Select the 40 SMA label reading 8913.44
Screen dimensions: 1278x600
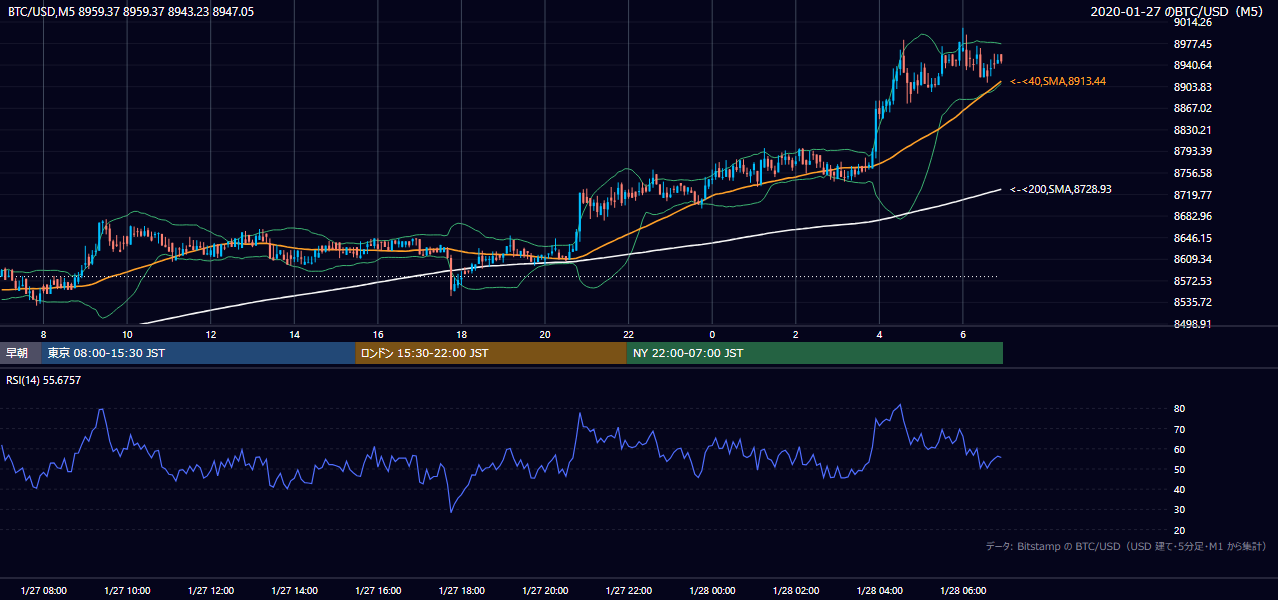(x=1058, y=81)
